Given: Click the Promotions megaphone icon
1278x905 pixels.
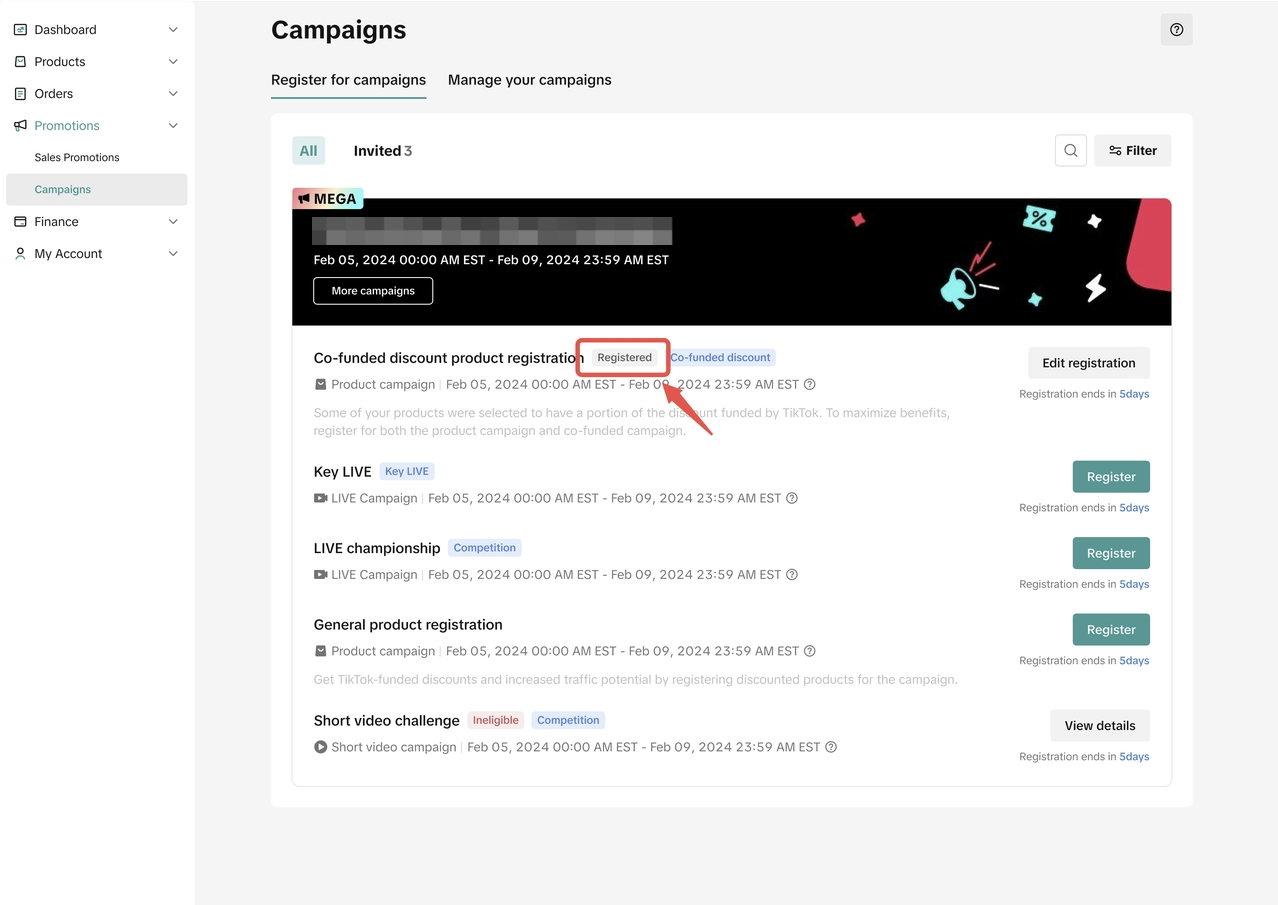Looking at the screenshot, I should point(20,126).
